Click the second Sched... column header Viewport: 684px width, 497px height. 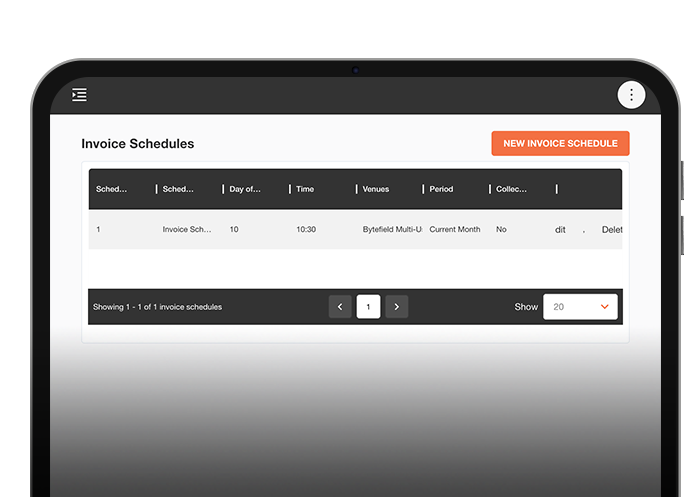[x=179, y=189]
